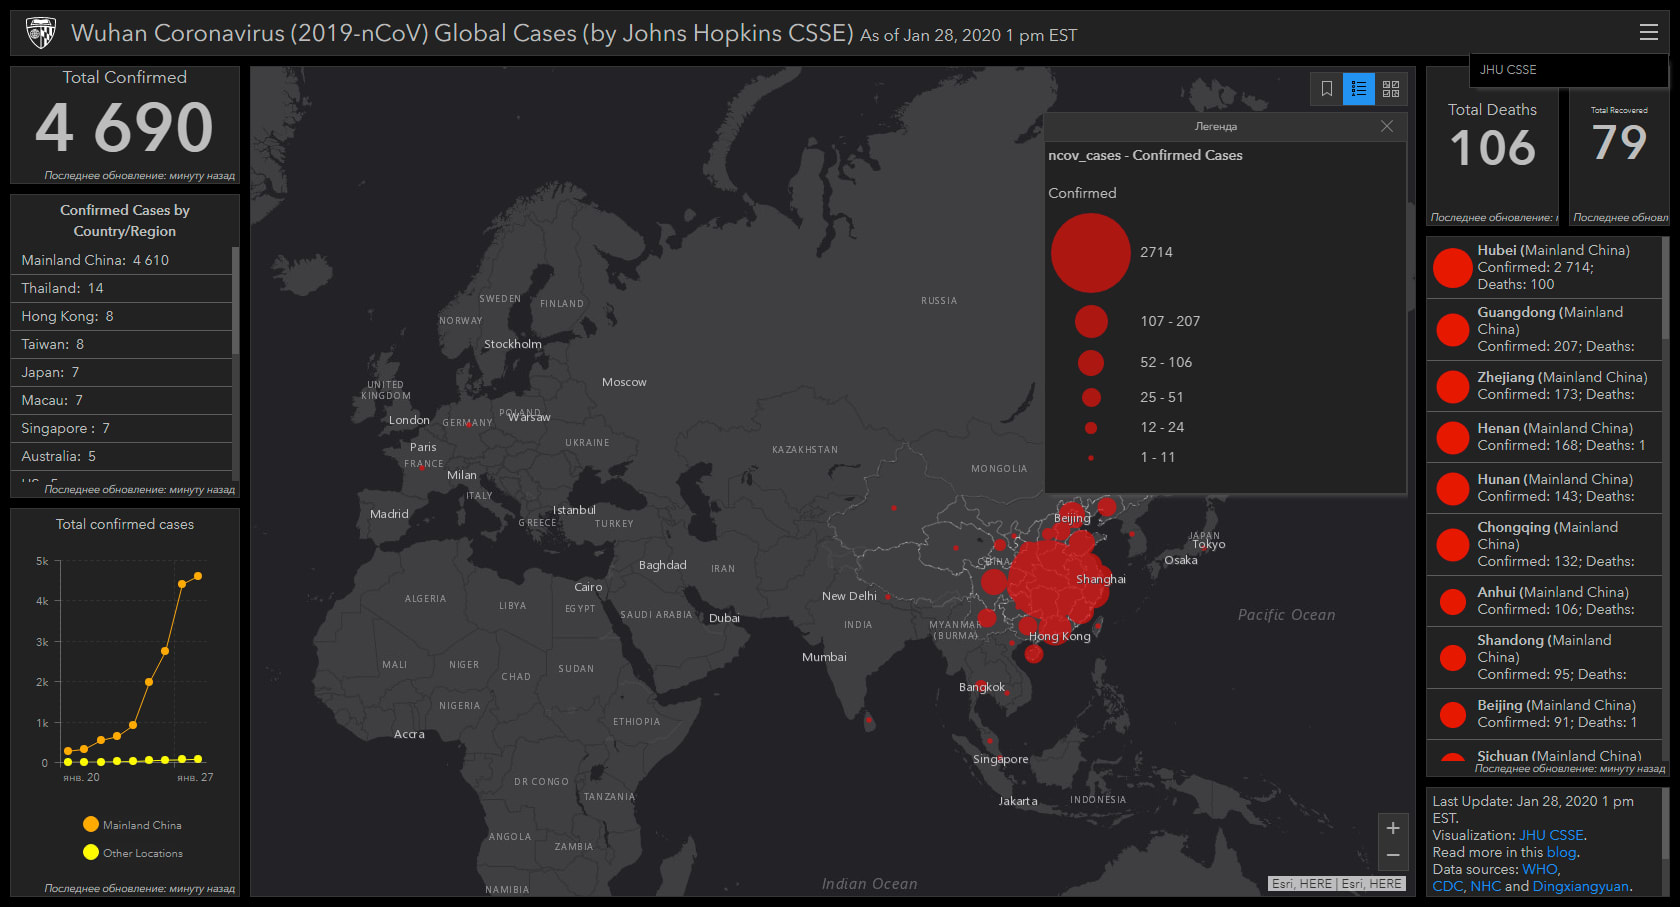Select the Chongqing province entry
The image size is (1680, 907).
[1544, 544]
